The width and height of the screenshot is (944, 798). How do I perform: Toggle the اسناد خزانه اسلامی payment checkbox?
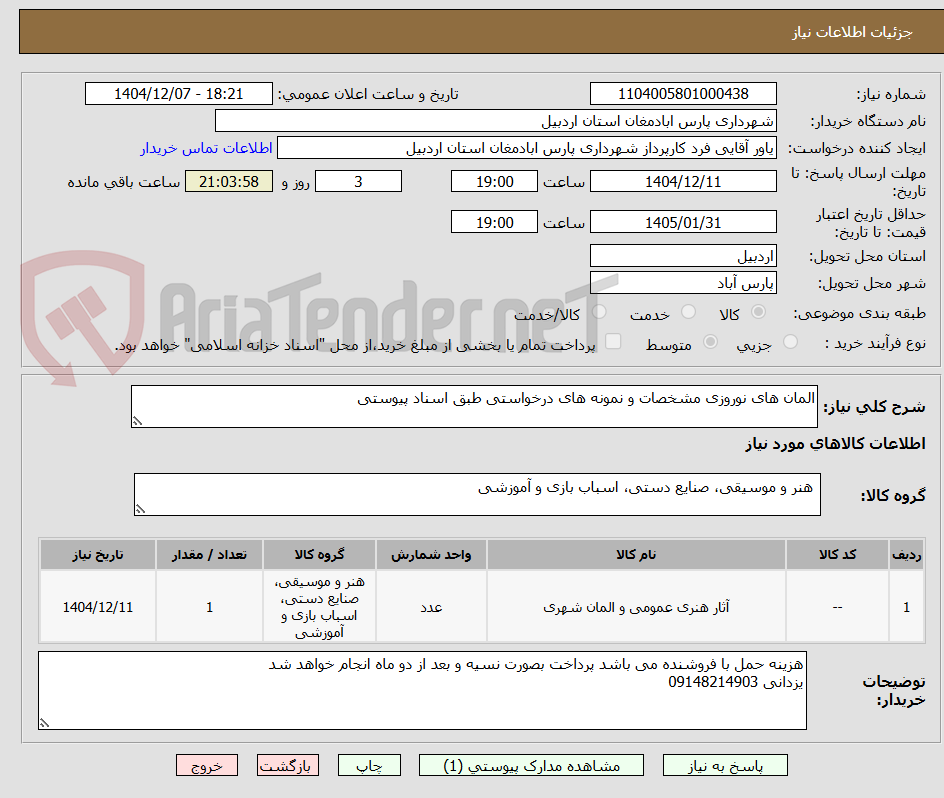613,341
